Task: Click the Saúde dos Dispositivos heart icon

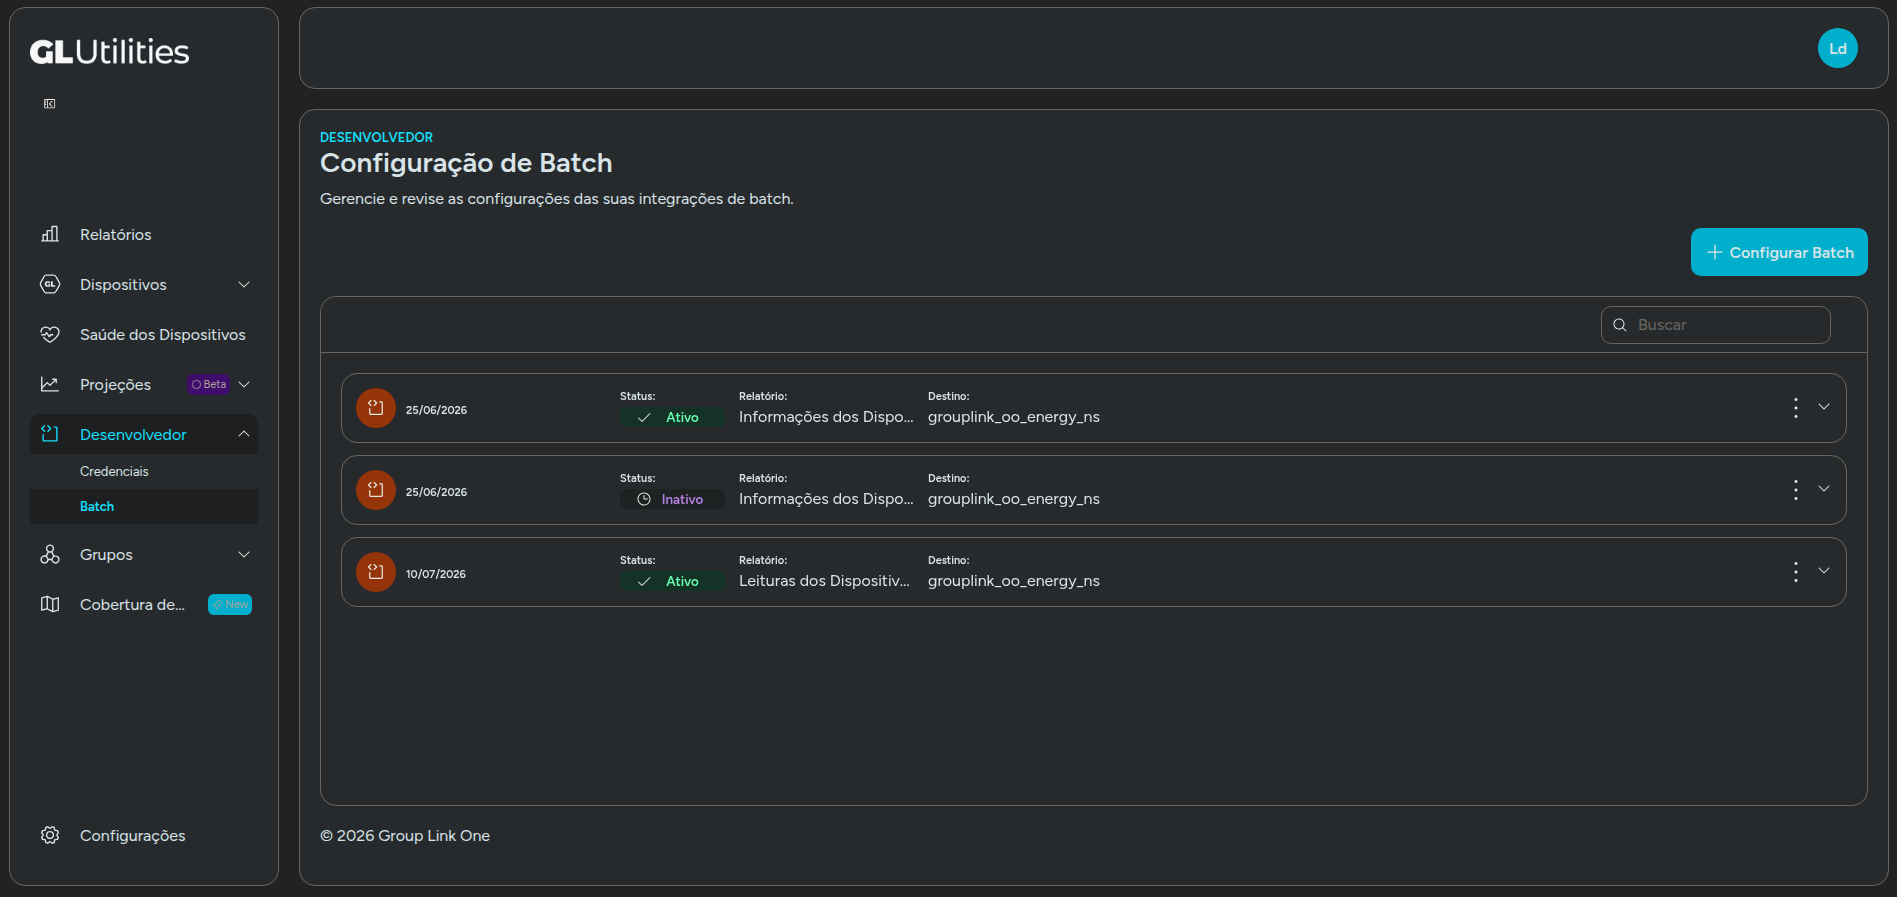Action: click(50, 334)
